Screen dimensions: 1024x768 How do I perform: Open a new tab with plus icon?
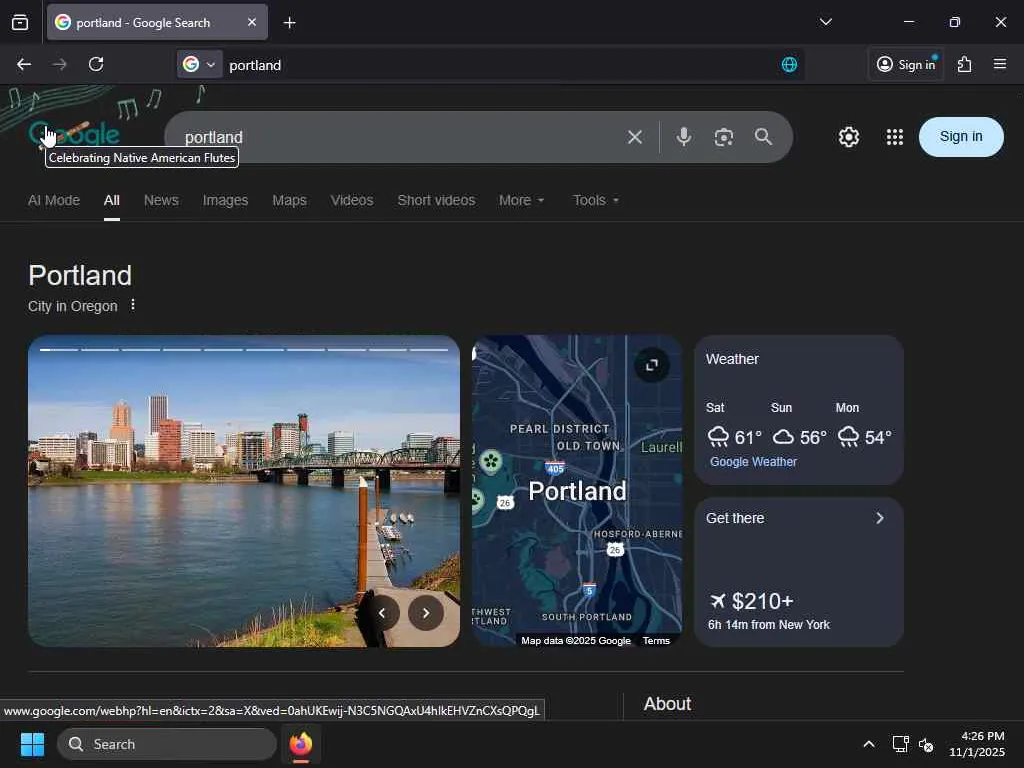click(289, 23)
